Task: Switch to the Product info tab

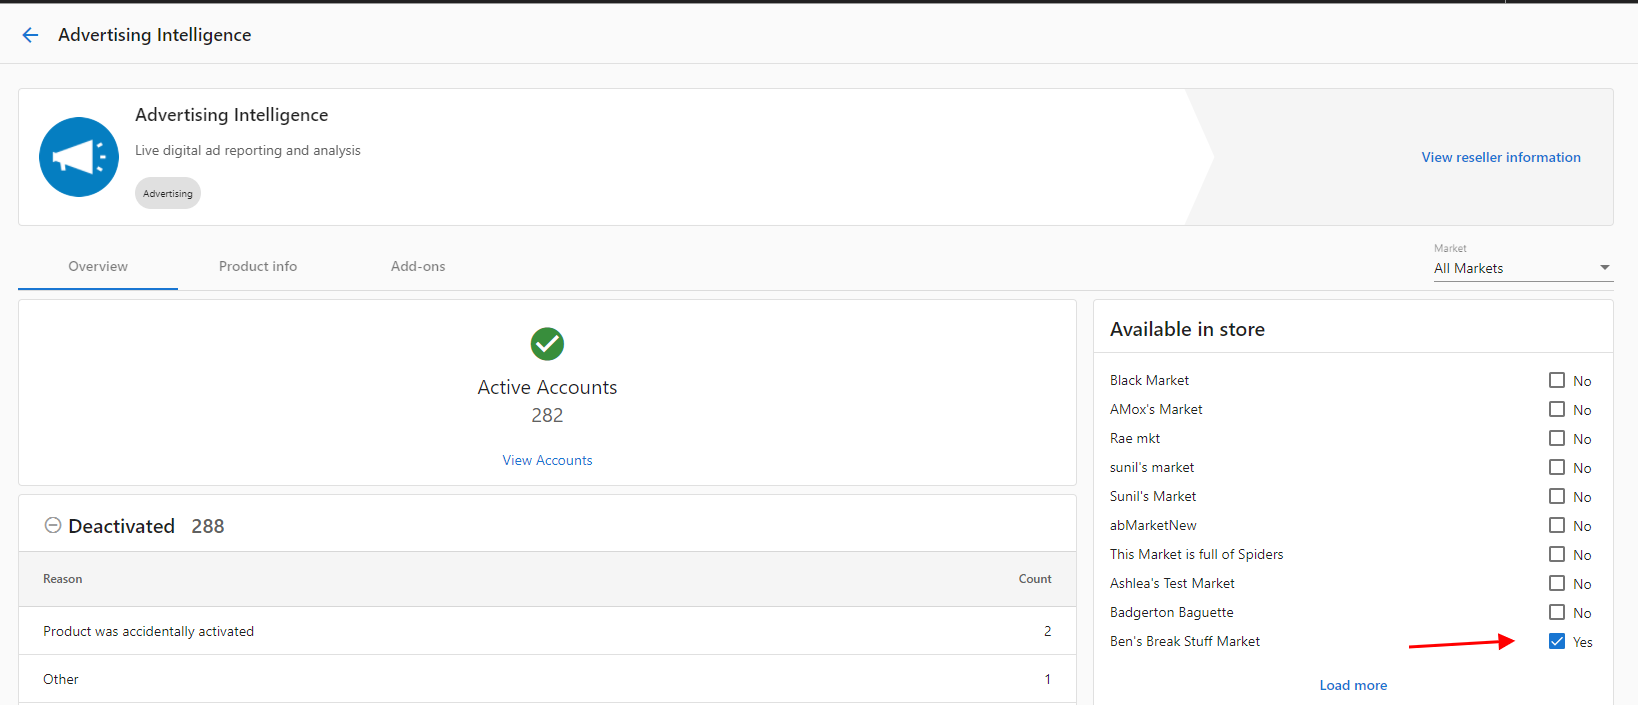Action: tap(258, 266)
